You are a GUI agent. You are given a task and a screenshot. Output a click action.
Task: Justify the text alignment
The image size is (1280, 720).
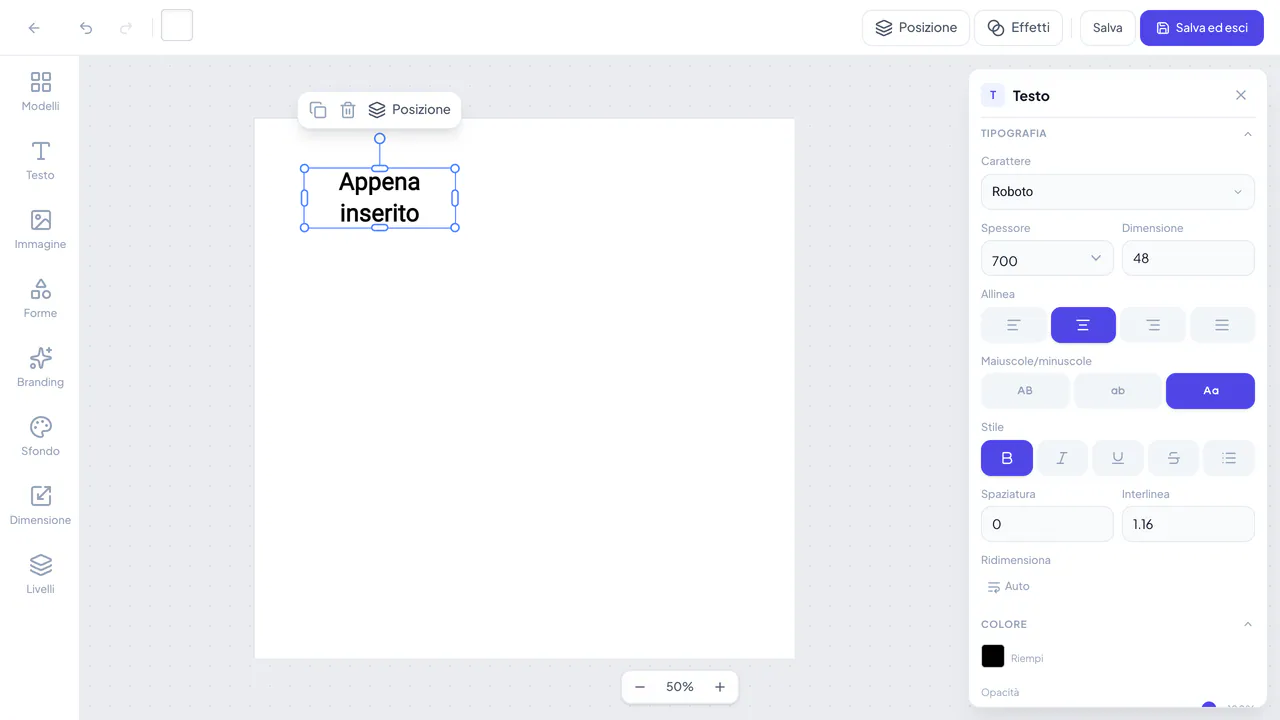click(x=1222, y=325)
